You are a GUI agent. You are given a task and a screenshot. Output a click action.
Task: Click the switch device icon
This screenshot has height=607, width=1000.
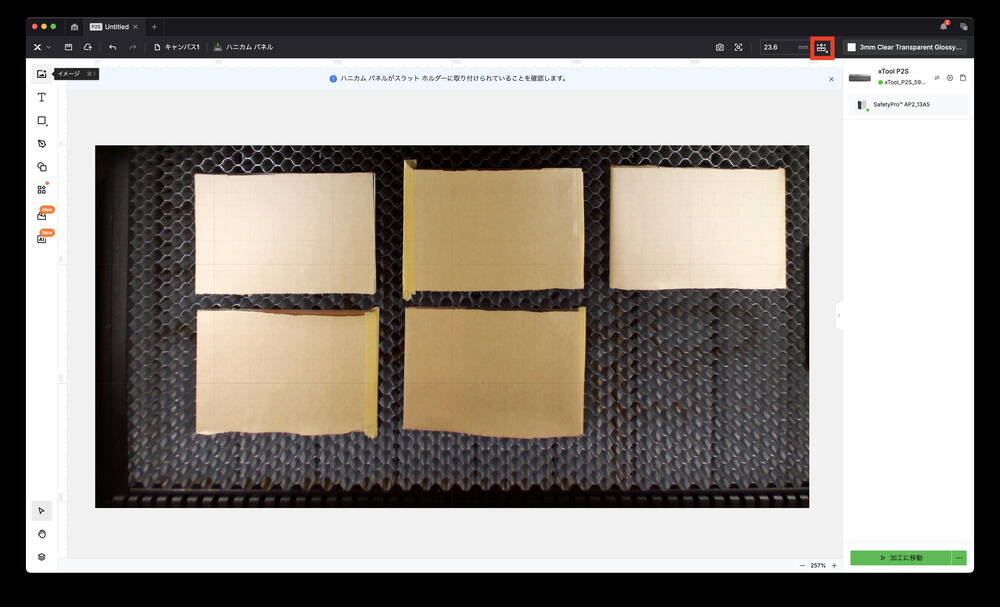click(x=937, y=78)
